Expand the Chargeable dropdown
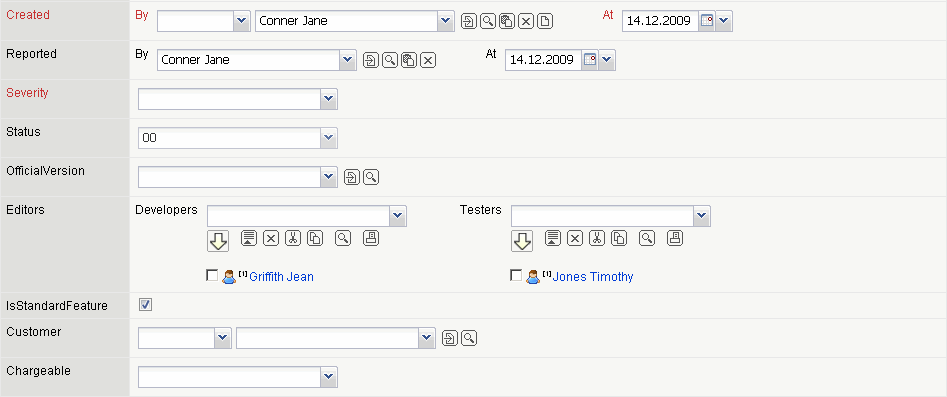This screenshot has width=947, height=397. (328, 377)
